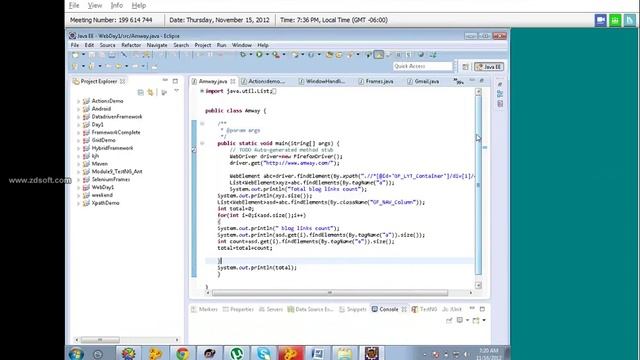
Task: Expand the Android project node
Action: [78, 109]
